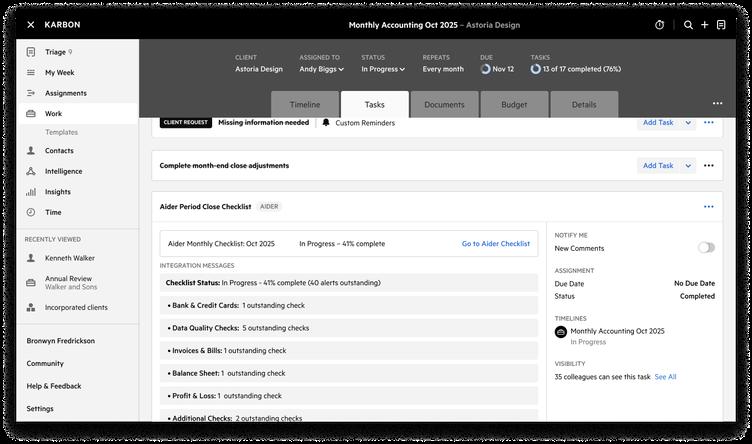This screenshot has width=752, height=444.
Task: Open more options for Aider Period Close Checklist
Action: pyautogui.click(x=708, y=207)
